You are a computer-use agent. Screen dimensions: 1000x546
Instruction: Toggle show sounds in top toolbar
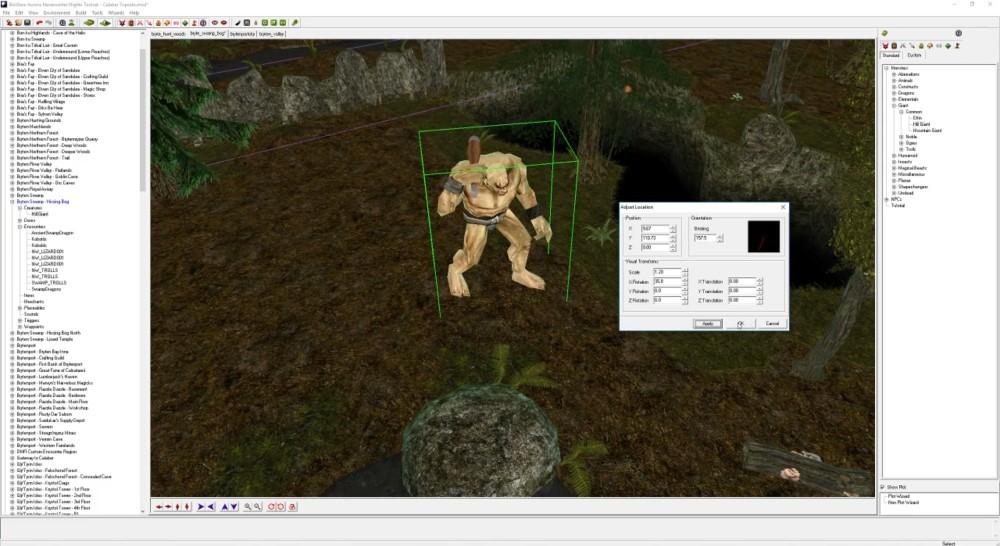(176, 23)
